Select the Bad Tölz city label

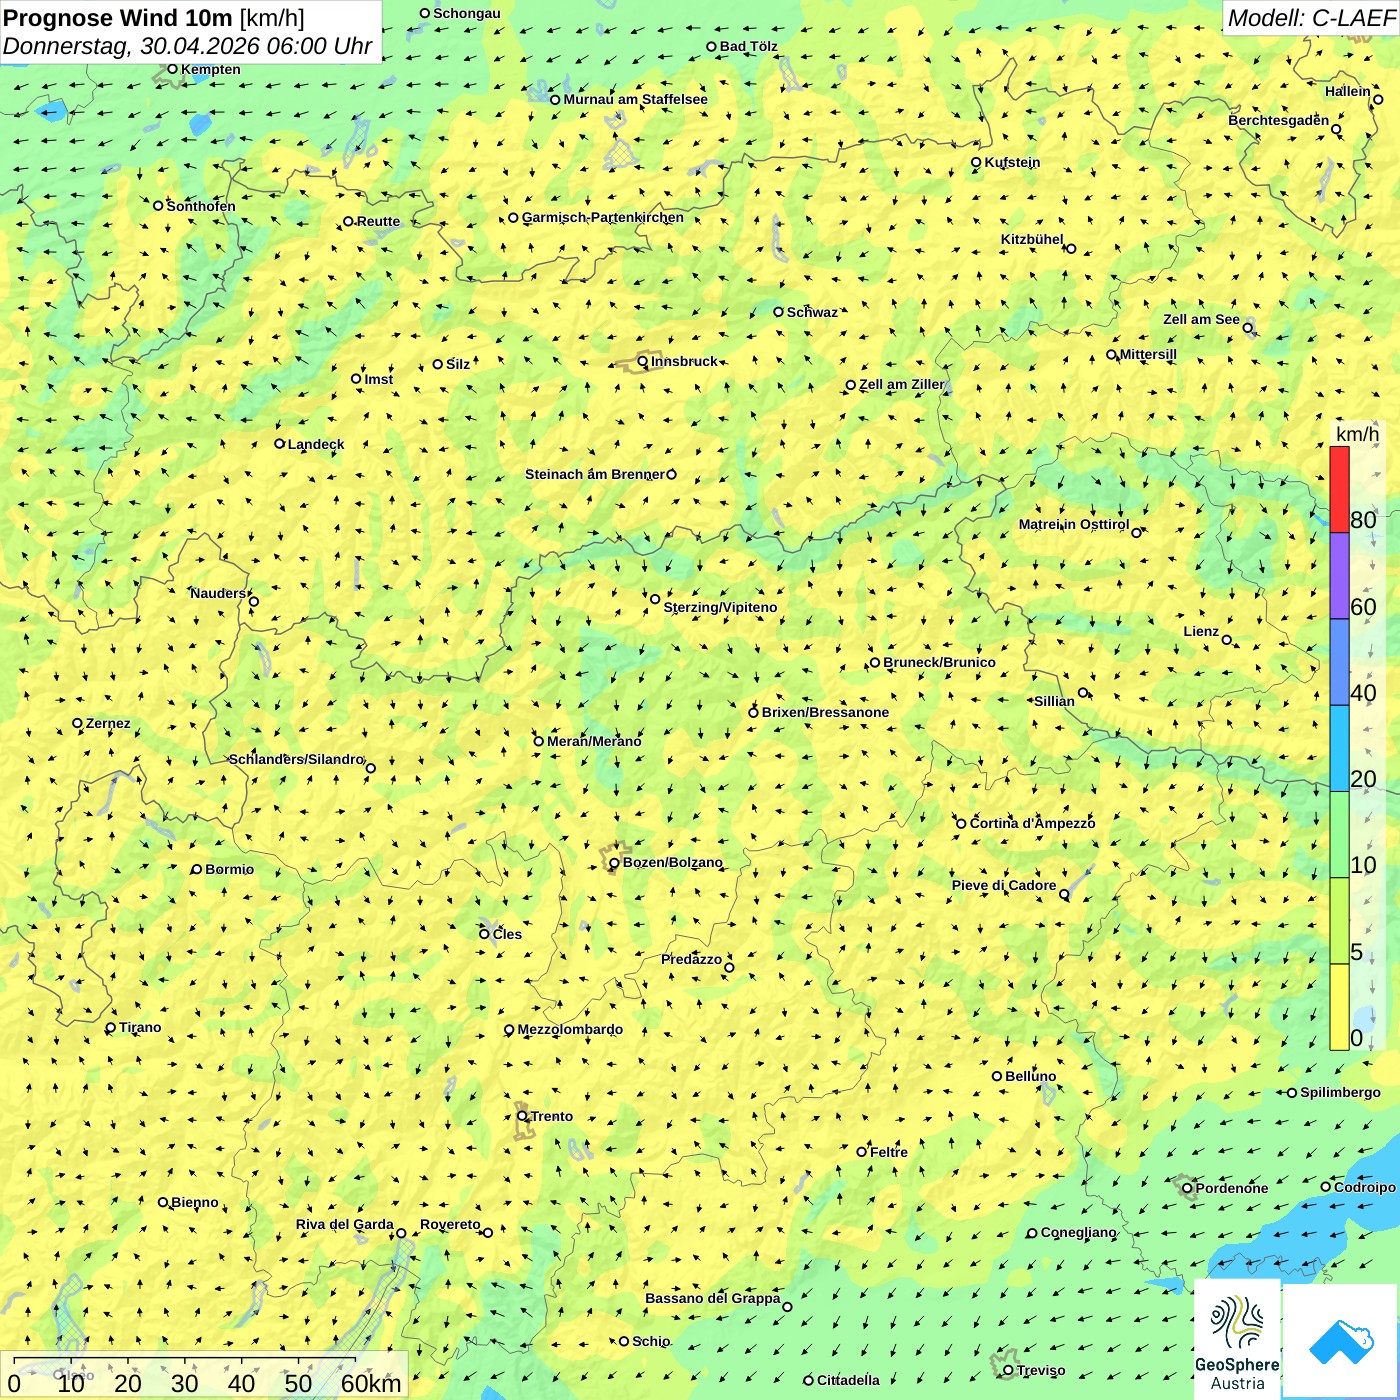pos(748,47)
